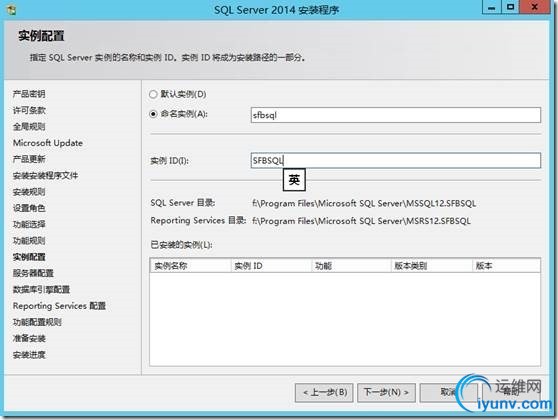Click the 已安装的实例(L) list label
The width and height of the screenshot is (558, 420).
click(181, 245)
